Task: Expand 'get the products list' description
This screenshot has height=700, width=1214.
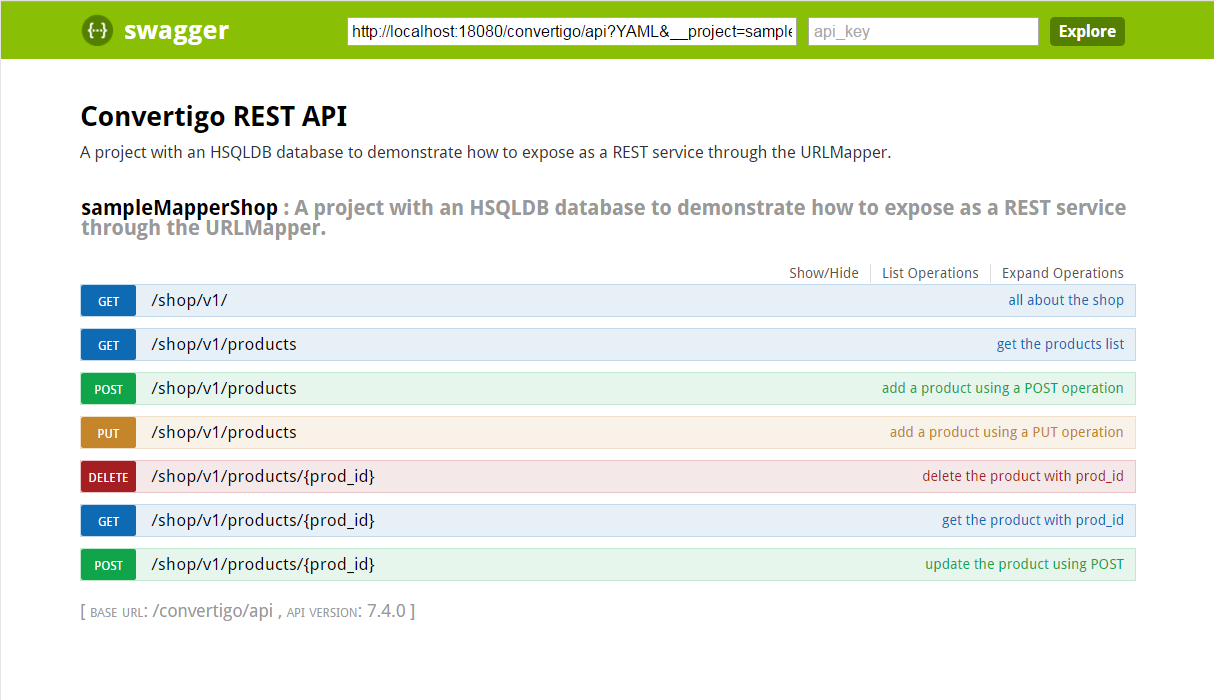Action: (1060, 344)
